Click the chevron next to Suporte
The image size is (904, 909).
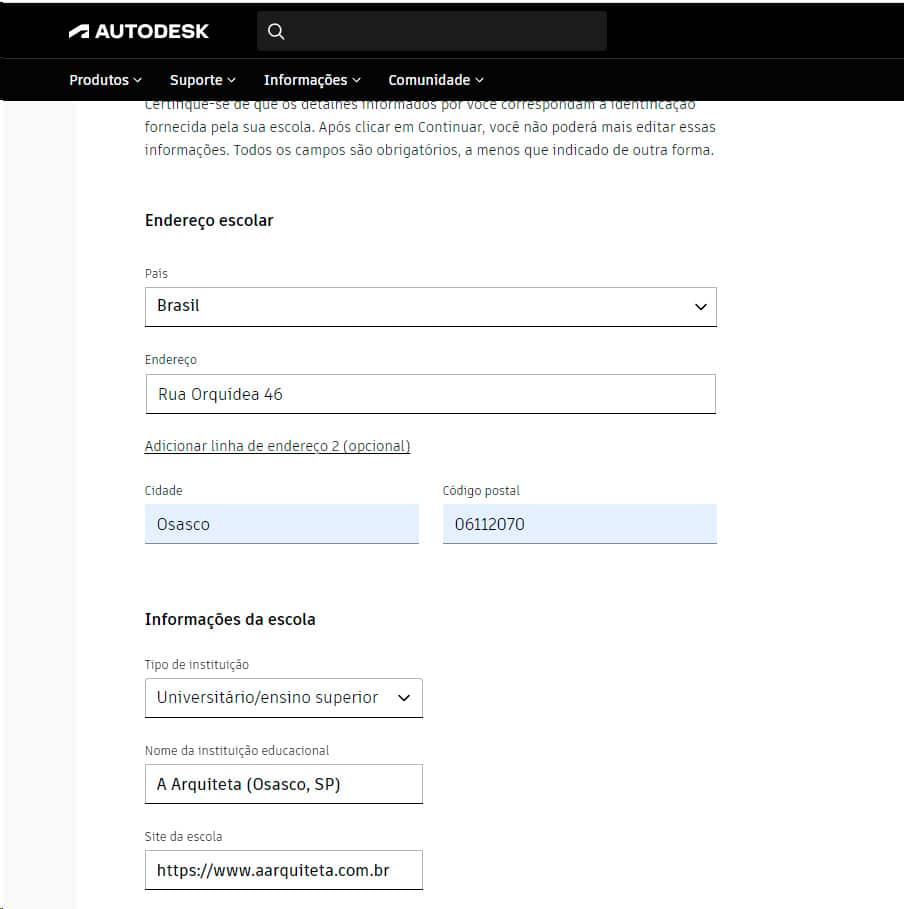232,80
